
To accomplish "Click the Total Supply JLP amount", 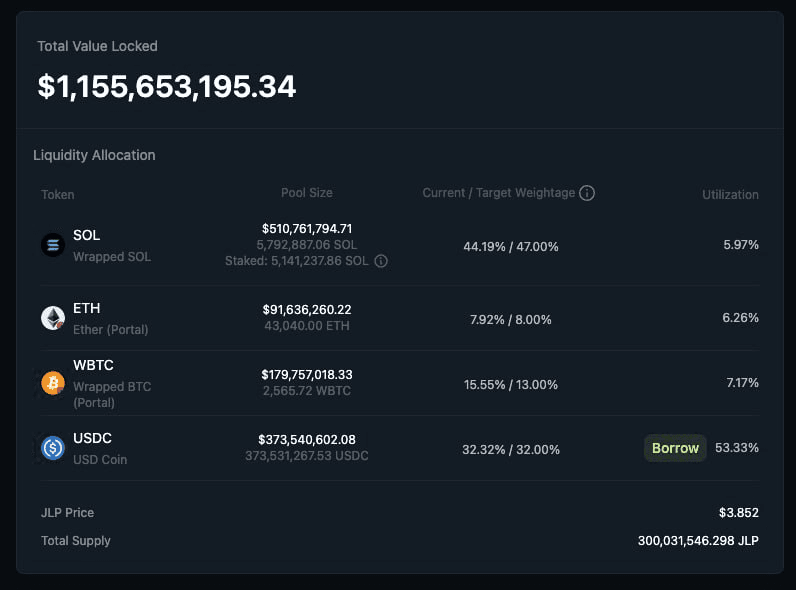I will [698, 541].
